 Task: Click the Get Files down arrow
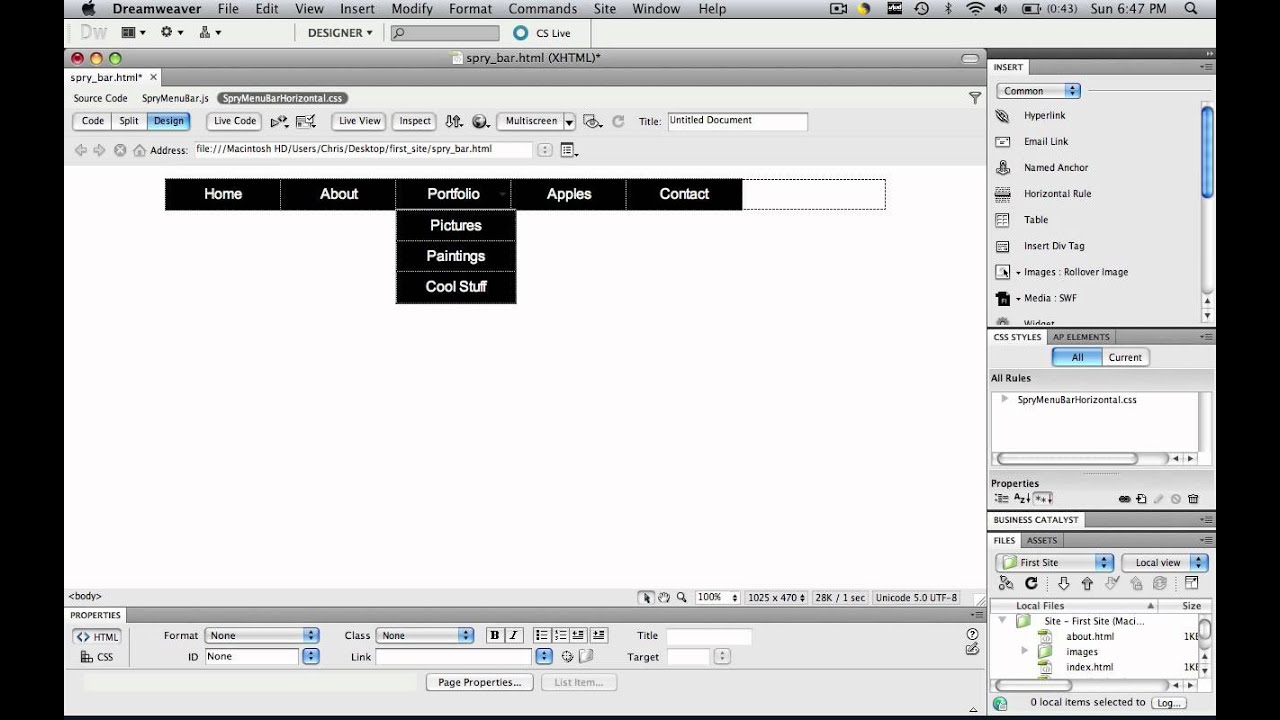point(1063,583)
